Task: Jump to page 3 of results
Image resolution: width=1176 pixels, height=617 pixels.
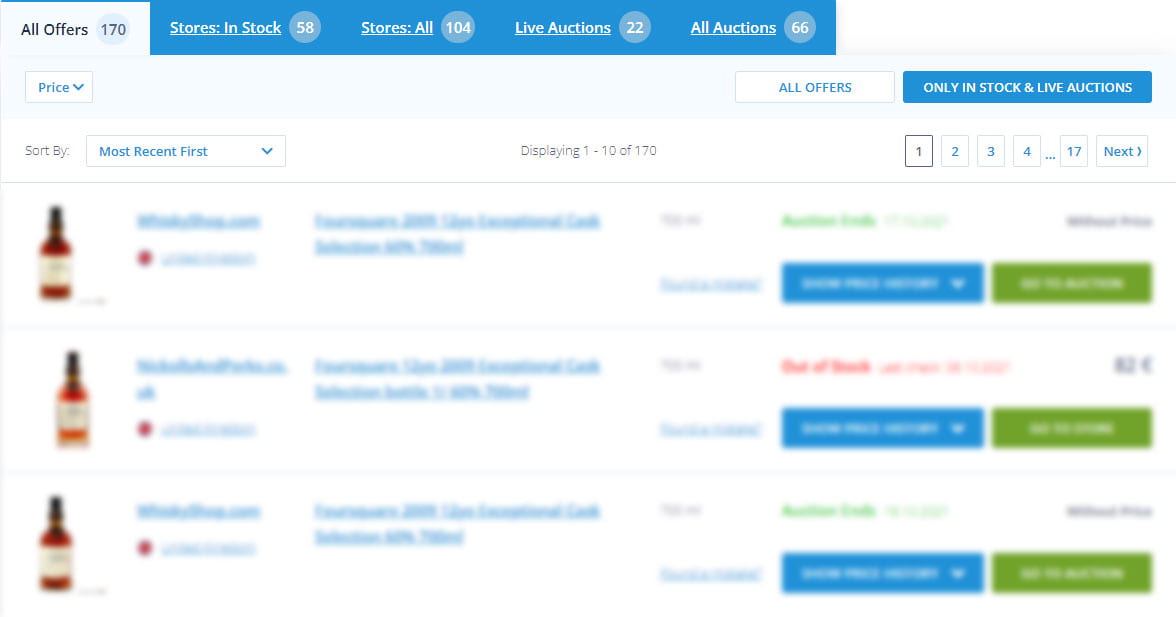Action: click(x=990, y=151)
